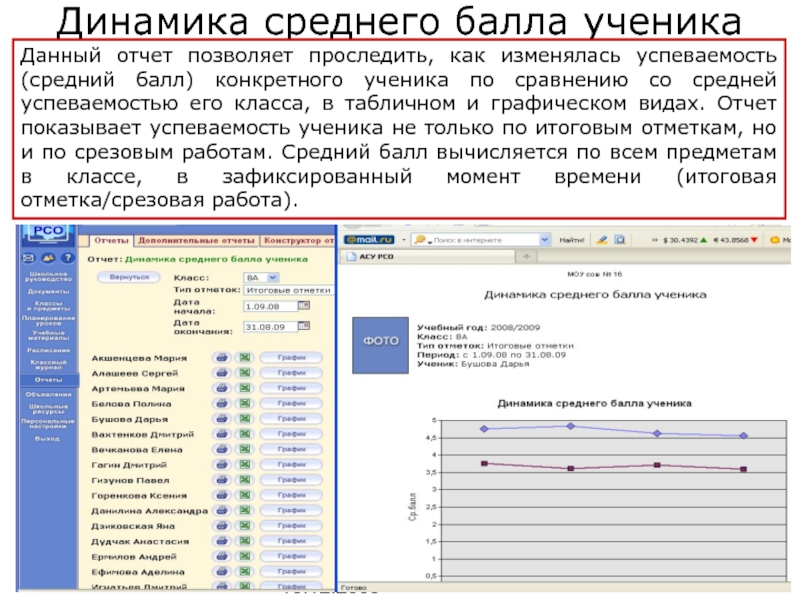800x600 pixels.
Task: Click the mail.ru logo in browser toolbar
Action: tap(369, 240)
